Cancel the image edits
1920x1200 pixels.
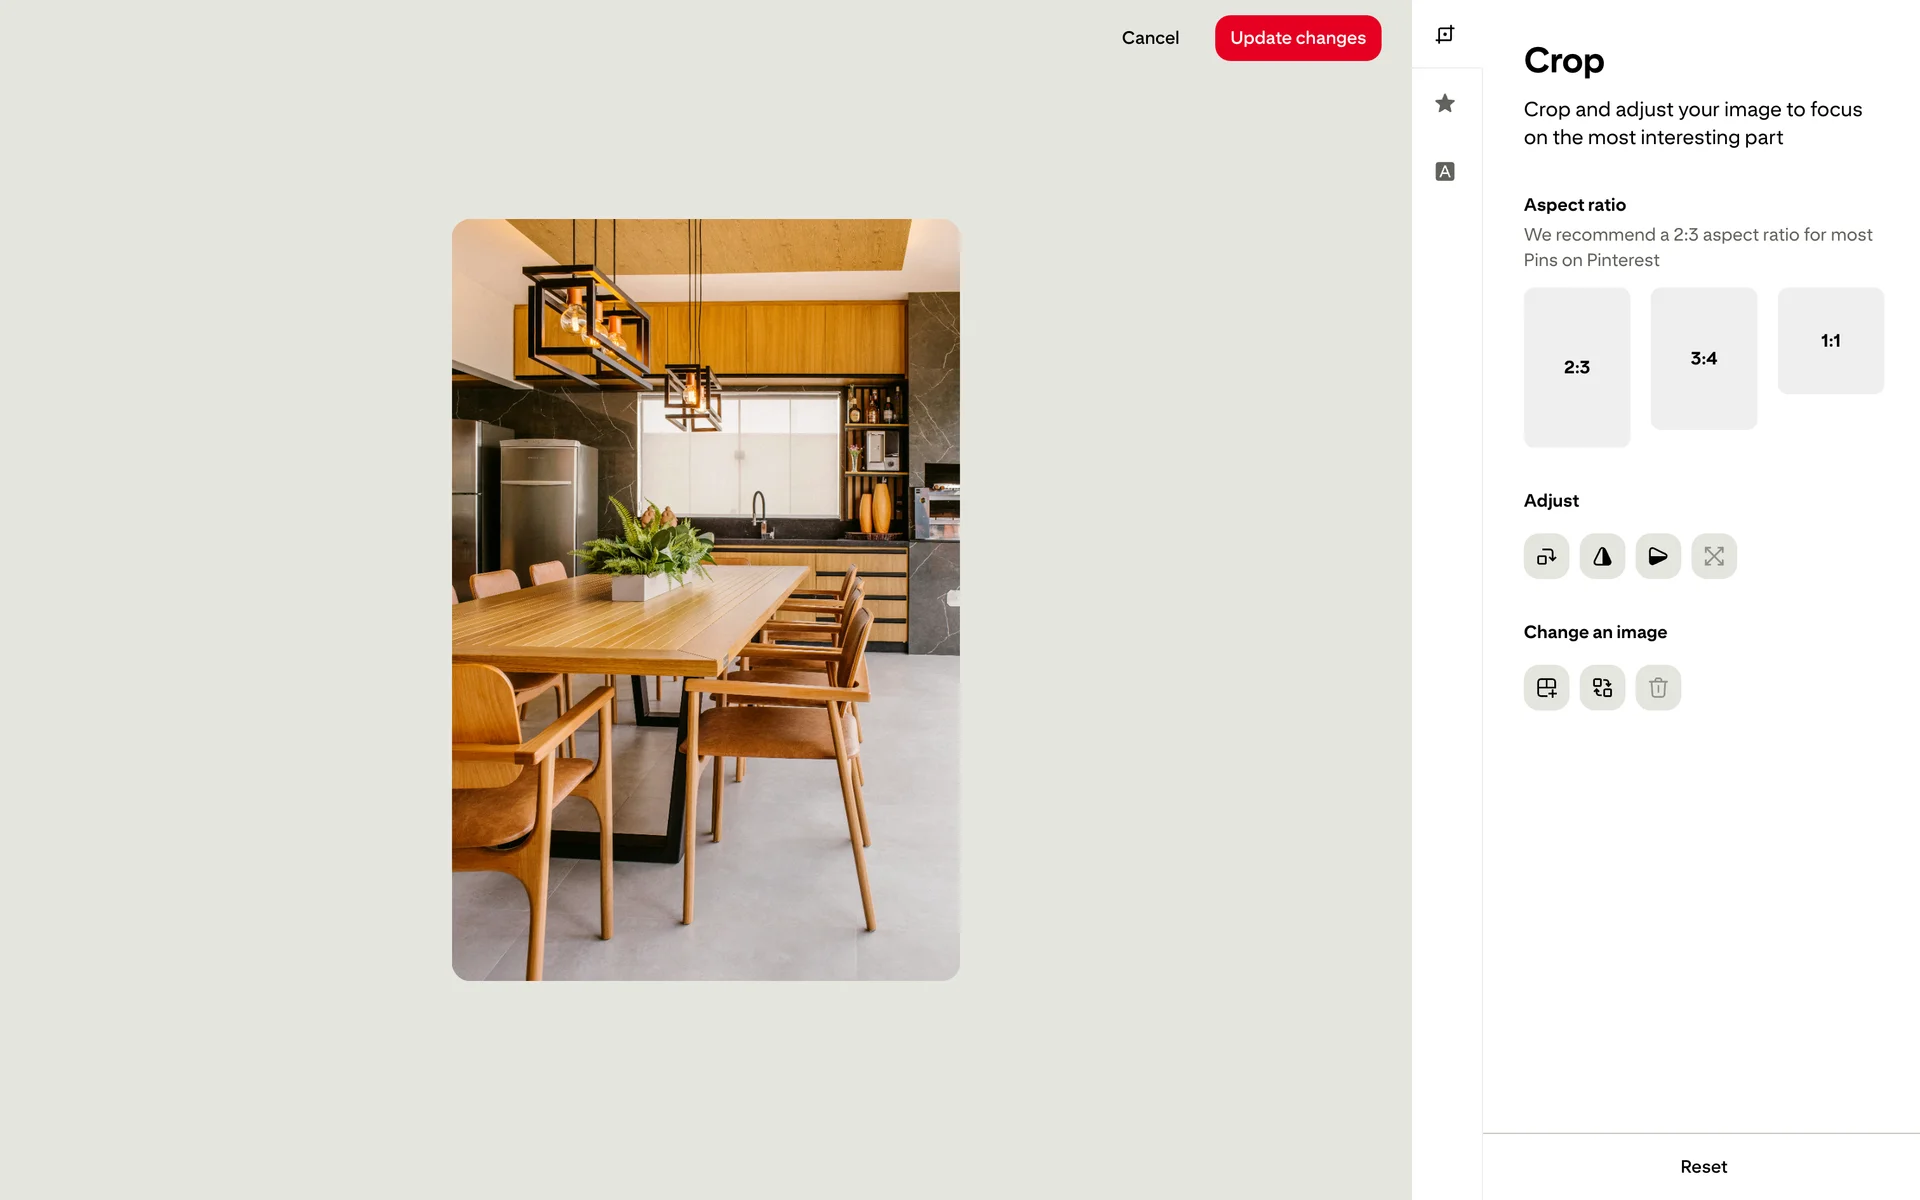click(1150, 38)
